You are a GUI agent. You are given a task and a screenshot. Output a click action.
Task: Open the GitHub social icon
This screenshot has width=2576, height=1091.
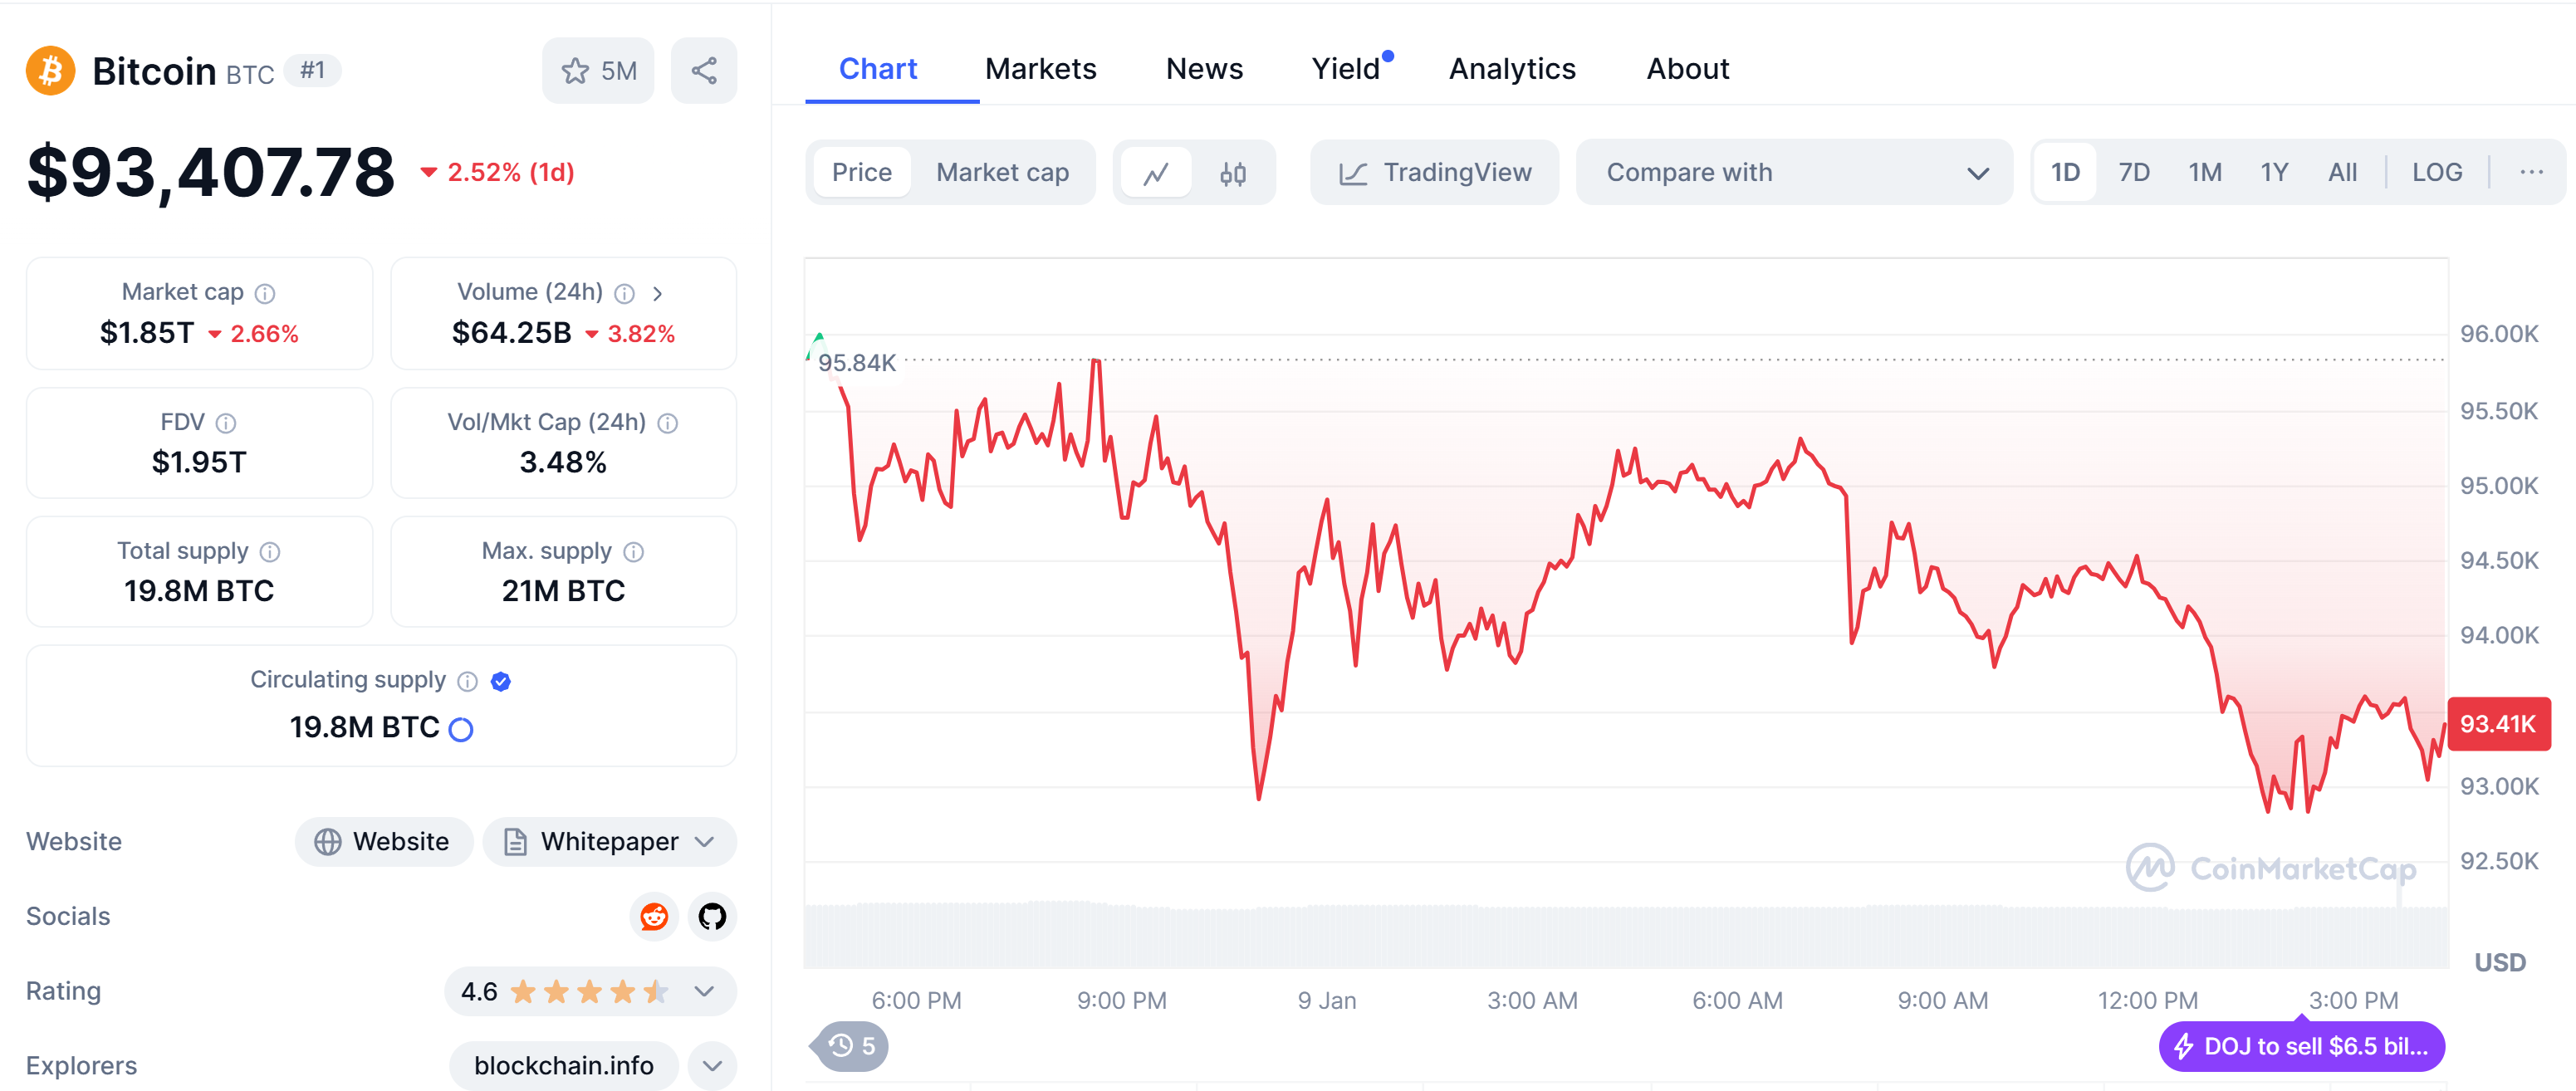(x=712, y=916)
